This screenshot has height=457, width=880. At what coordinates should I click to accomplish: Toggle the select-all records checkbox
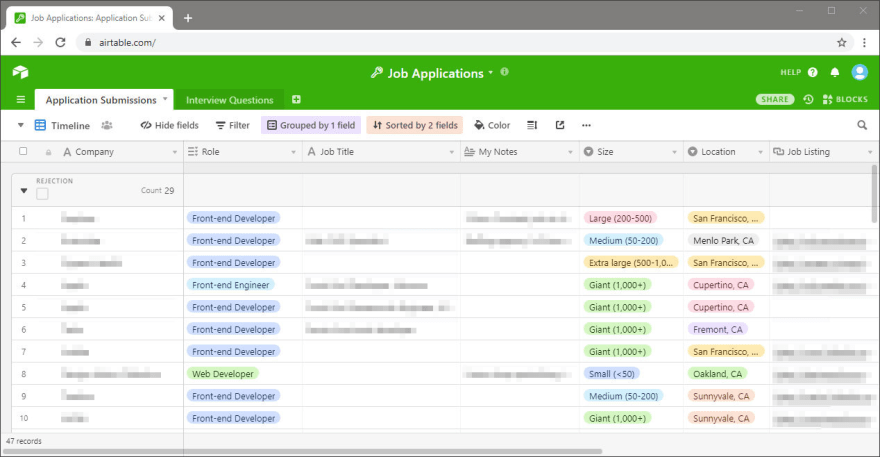coord(23,151)
